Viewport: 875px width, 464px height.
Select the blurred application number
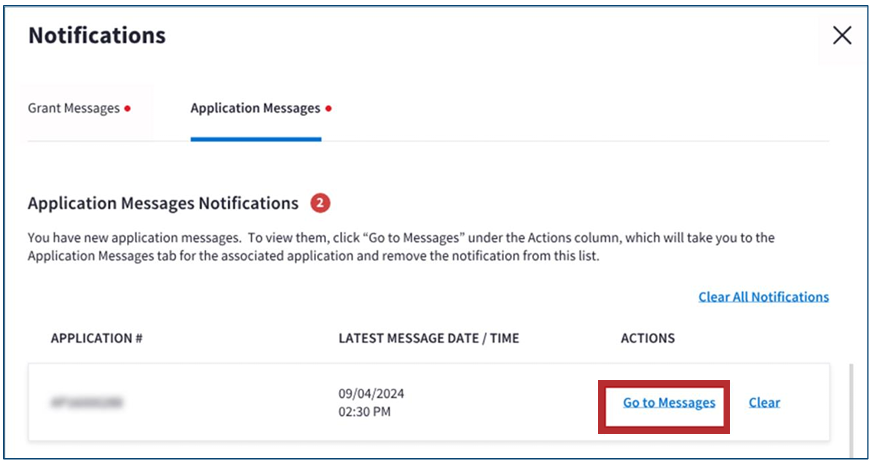(x=89, y=403)
